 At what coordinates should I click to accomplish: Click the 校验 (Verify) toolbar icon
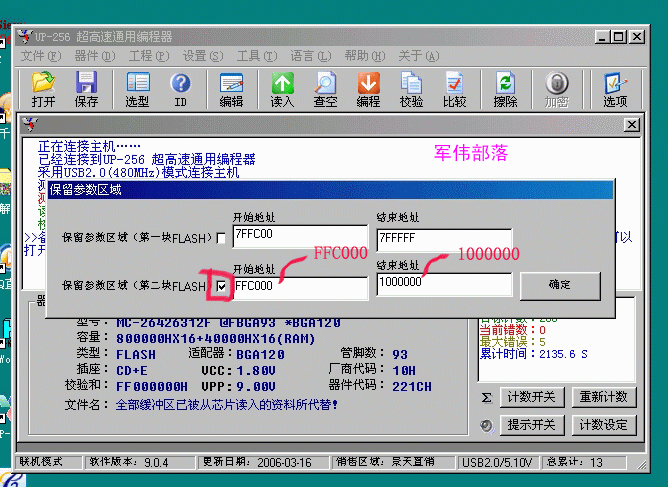(x=411, y=89)
